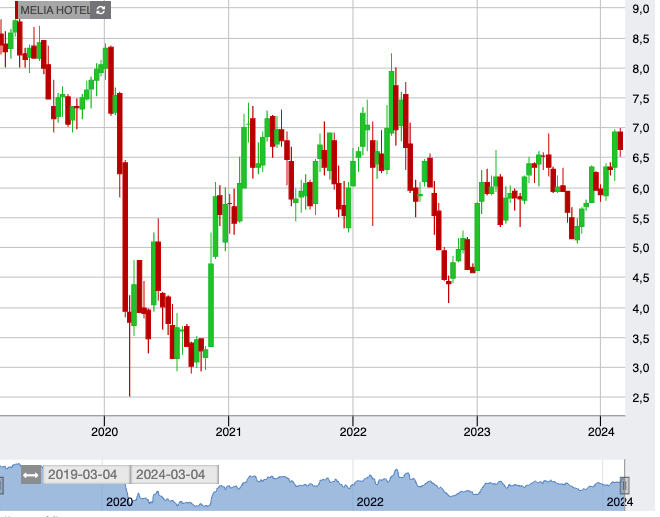Edit the end date field 2024-03-04

tap(174, 474)
